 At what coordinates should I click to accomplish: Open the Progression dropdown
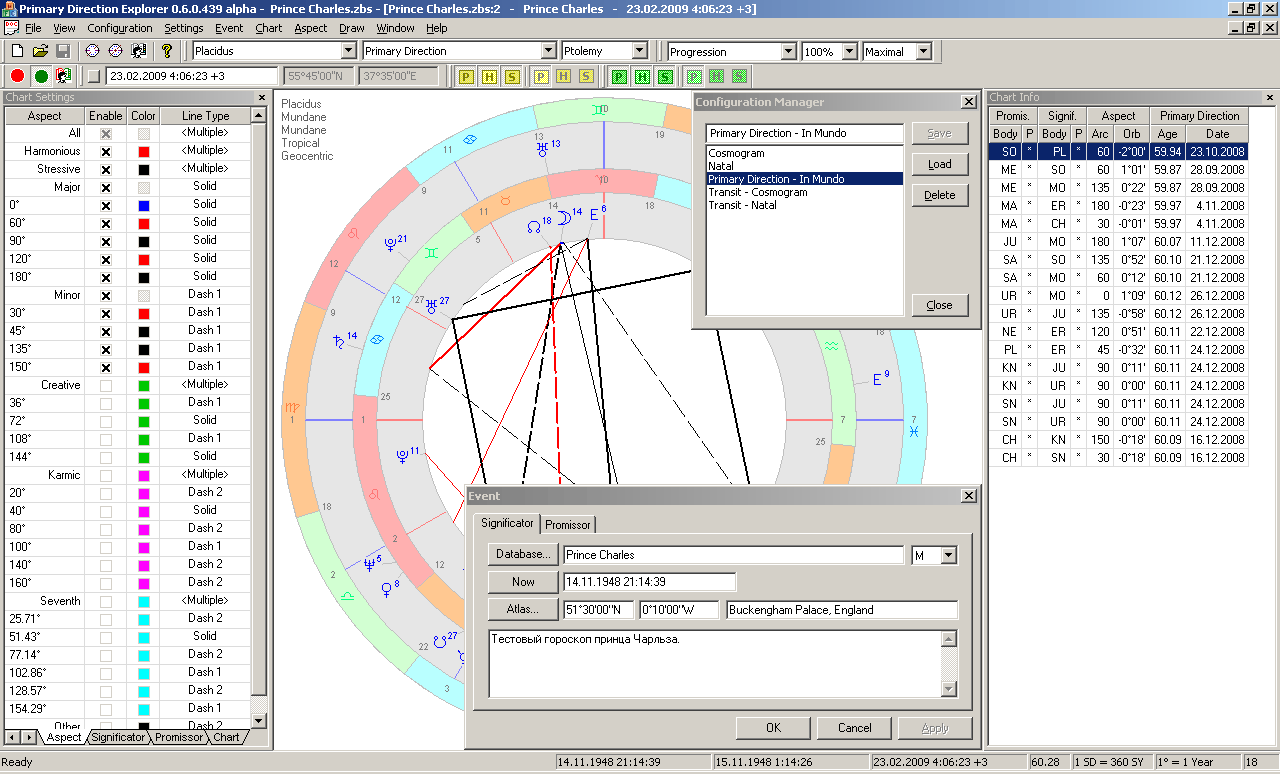tap(788, 51)
